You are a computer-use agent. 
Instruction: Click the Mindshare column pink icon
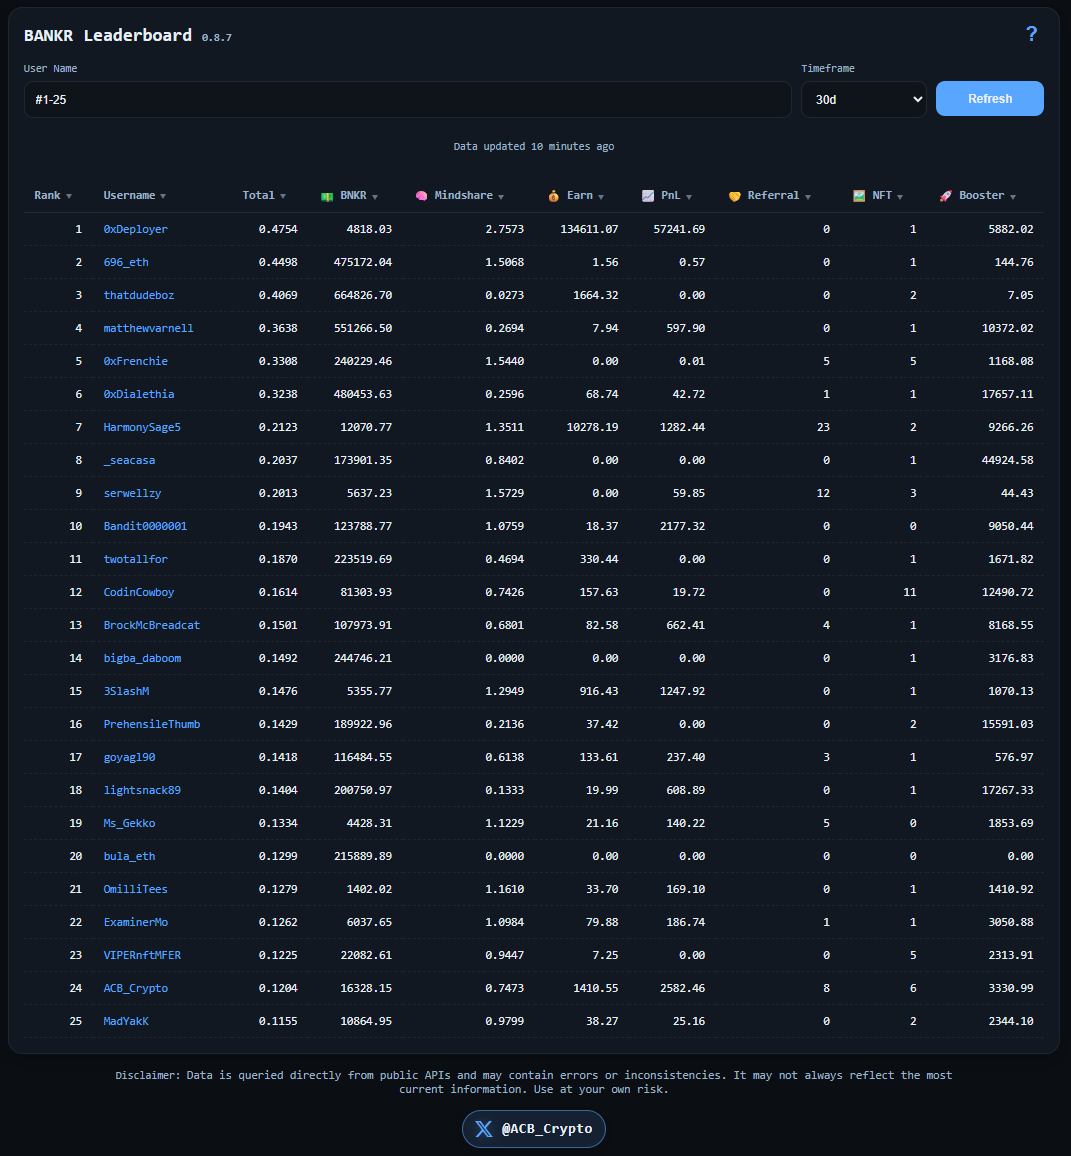coord(422,195)
